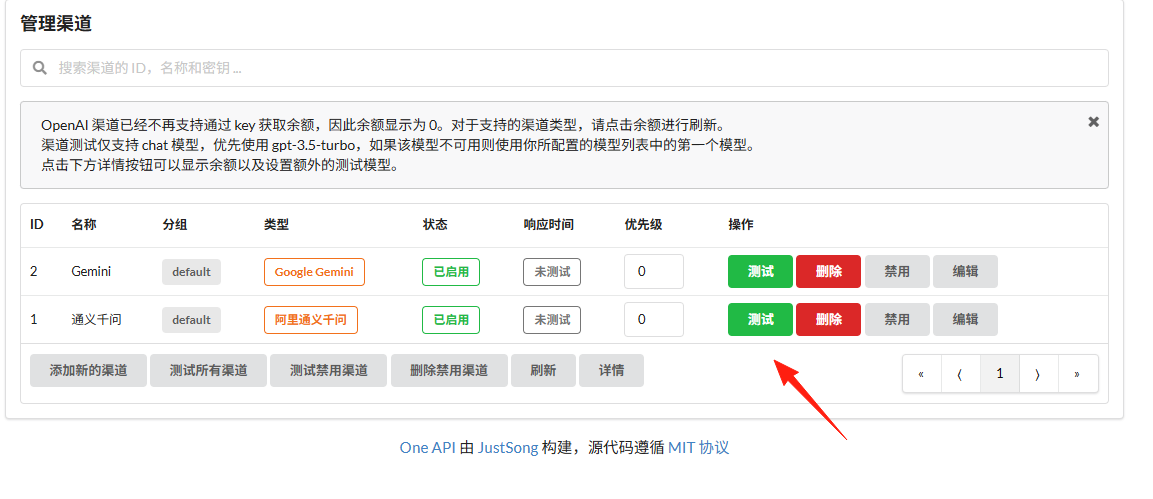This screenshot has width=1153, height=499.
Task: Disable the 通义千问 channel
Action: 896,320
